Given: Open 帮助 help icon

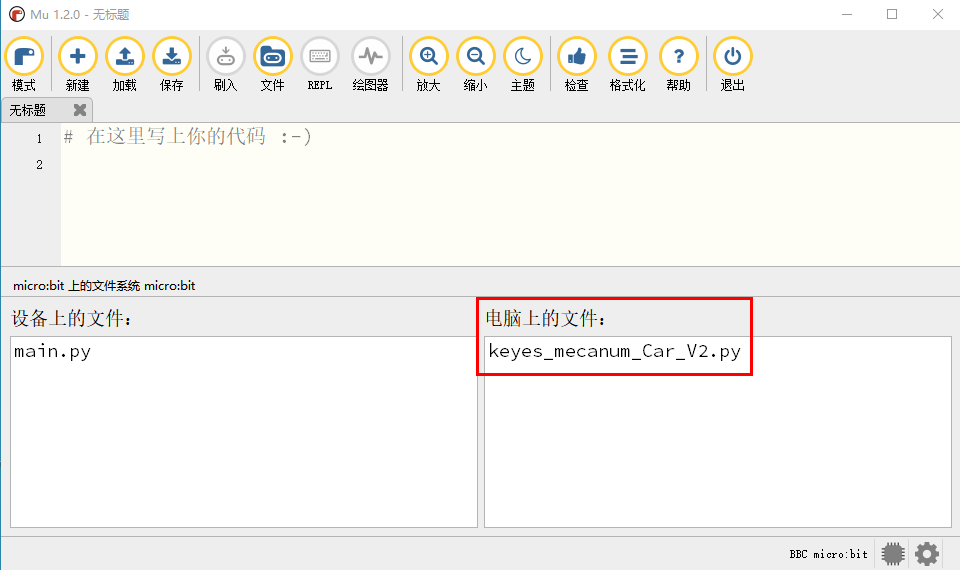Looking at the screenshot, I should click(x=678, y=64).
